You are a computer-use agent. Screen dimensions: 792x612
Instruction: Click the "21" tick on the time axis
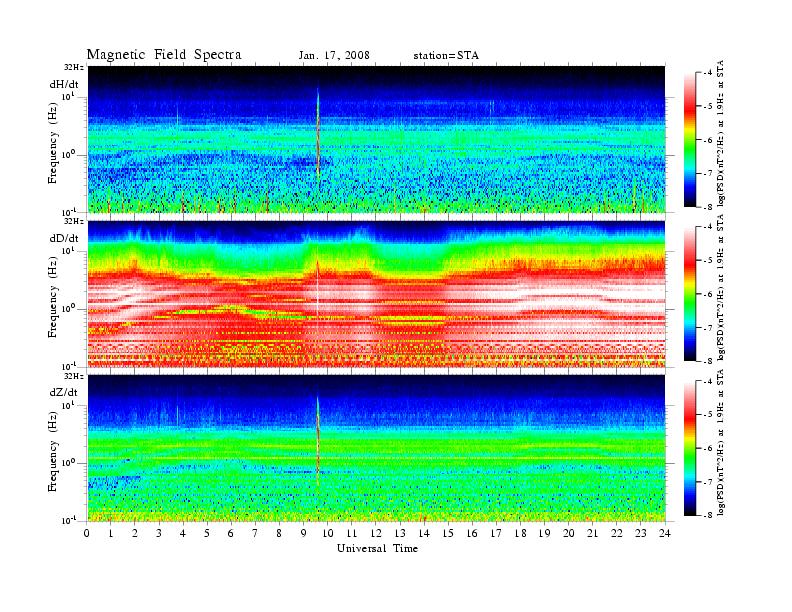coord(593,533)
